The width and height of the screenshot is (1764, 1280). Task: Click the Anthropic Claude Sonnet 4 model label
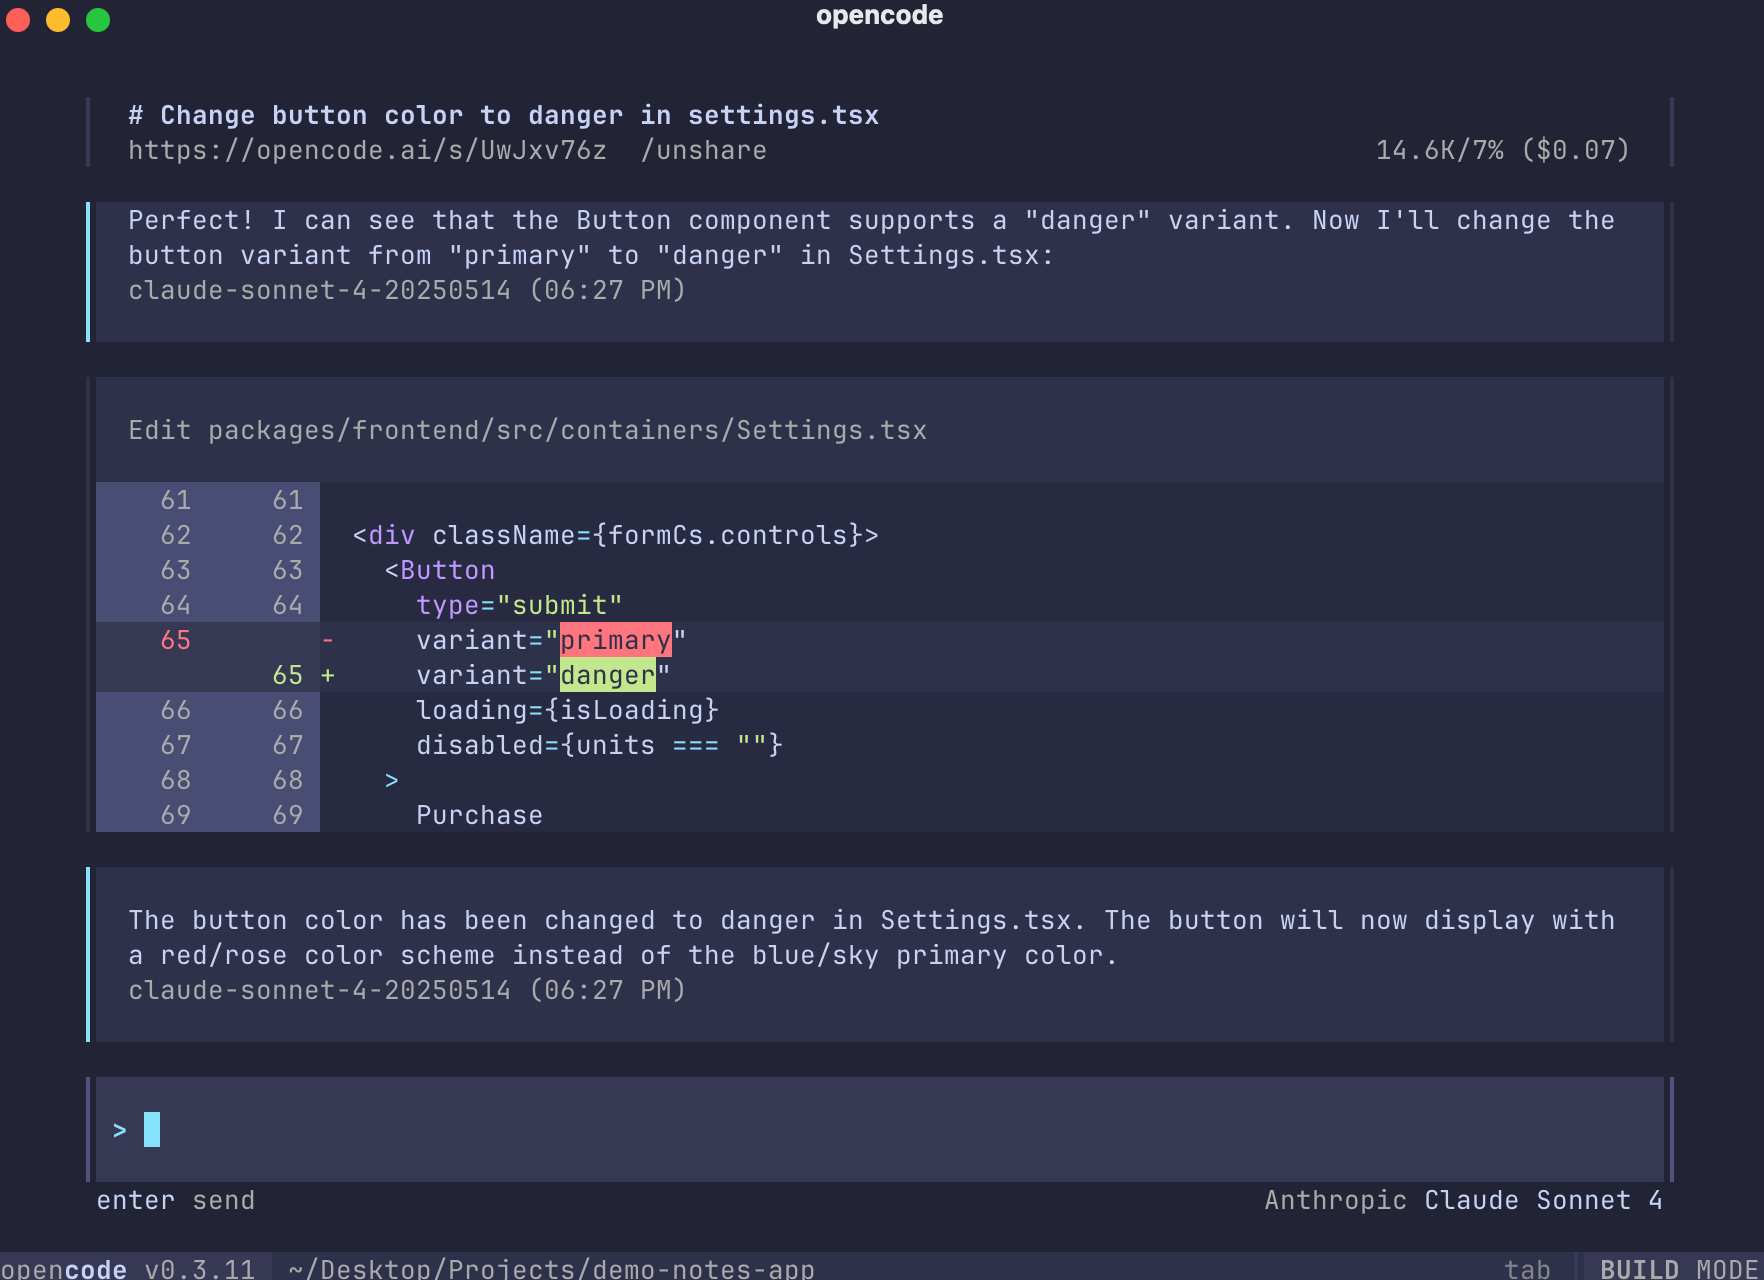tap(1462, 1200)
